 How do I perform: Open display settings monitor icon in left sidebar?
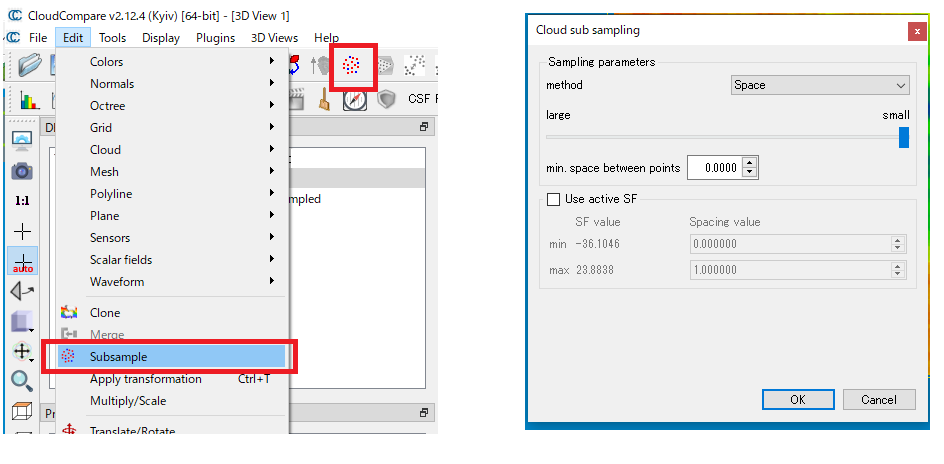coord(22,141)
